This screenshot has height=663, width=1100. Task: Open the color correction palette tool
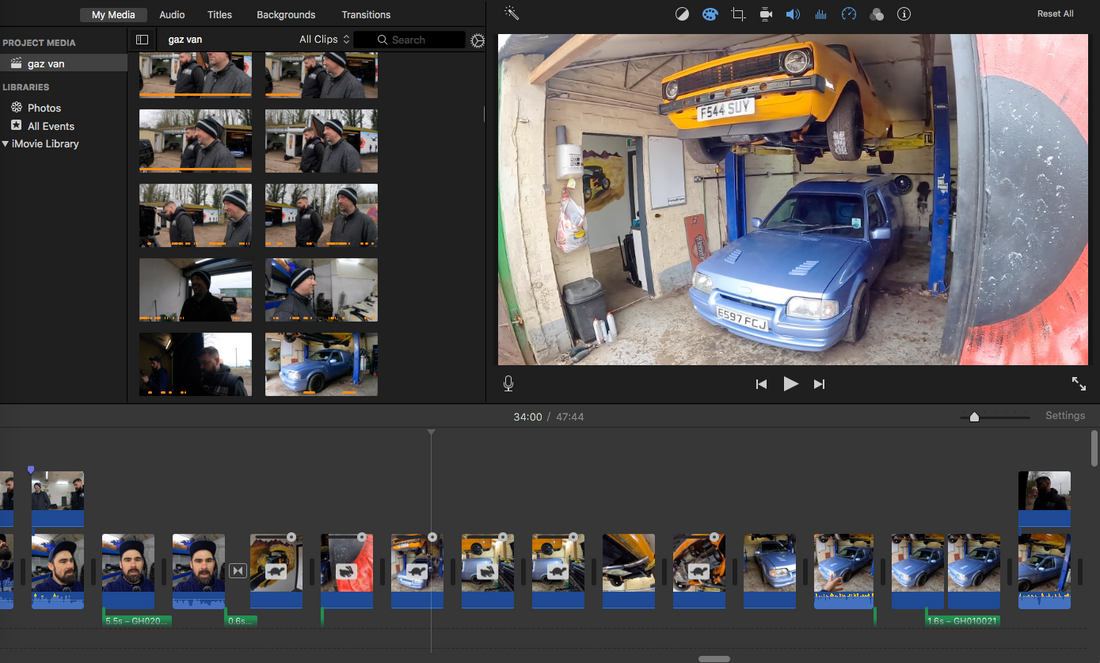710,14
